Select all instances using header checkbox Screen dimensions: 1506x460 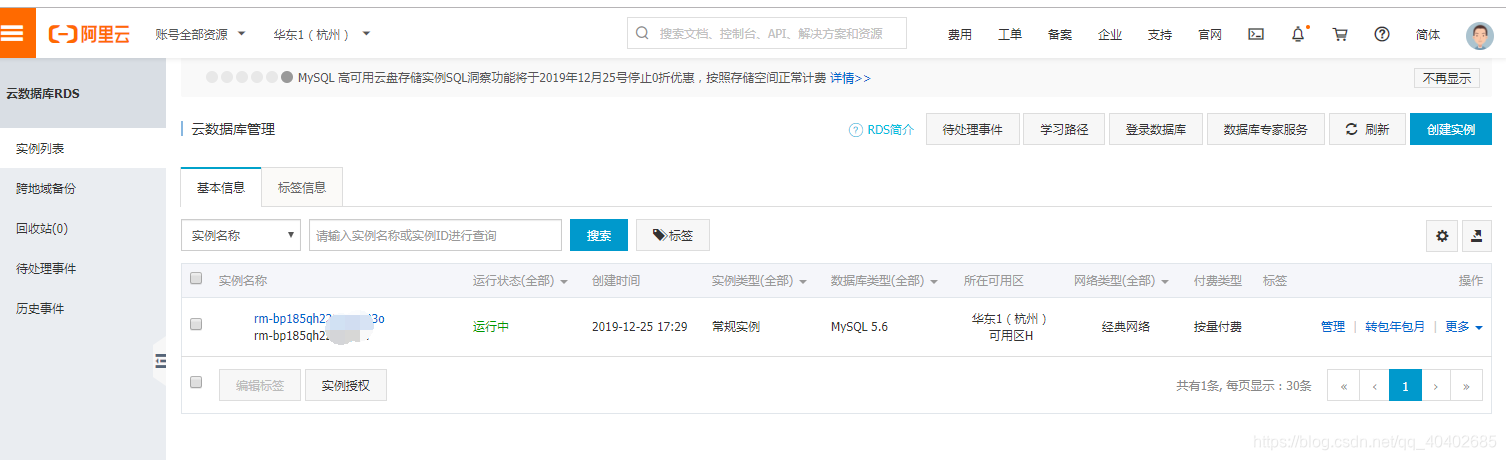point(196,279)
